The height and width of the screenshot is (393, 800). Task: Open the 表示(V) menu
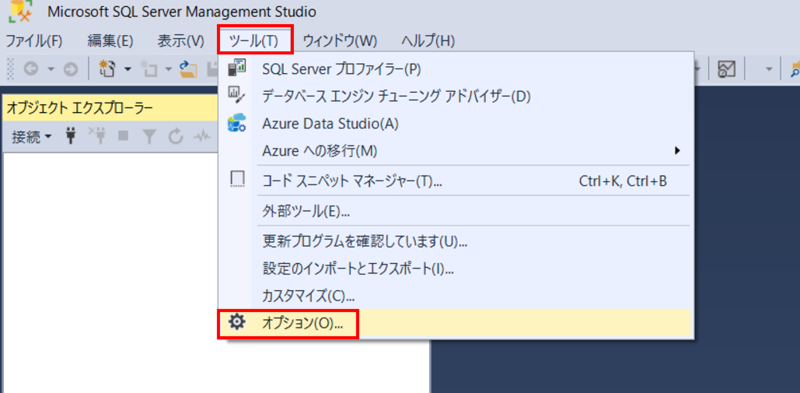[181, 41]
